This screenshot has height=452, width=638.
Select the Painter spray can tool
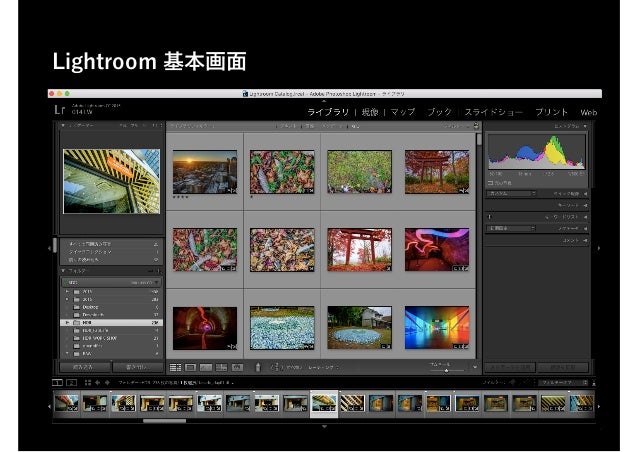click(x=258, y=368)
